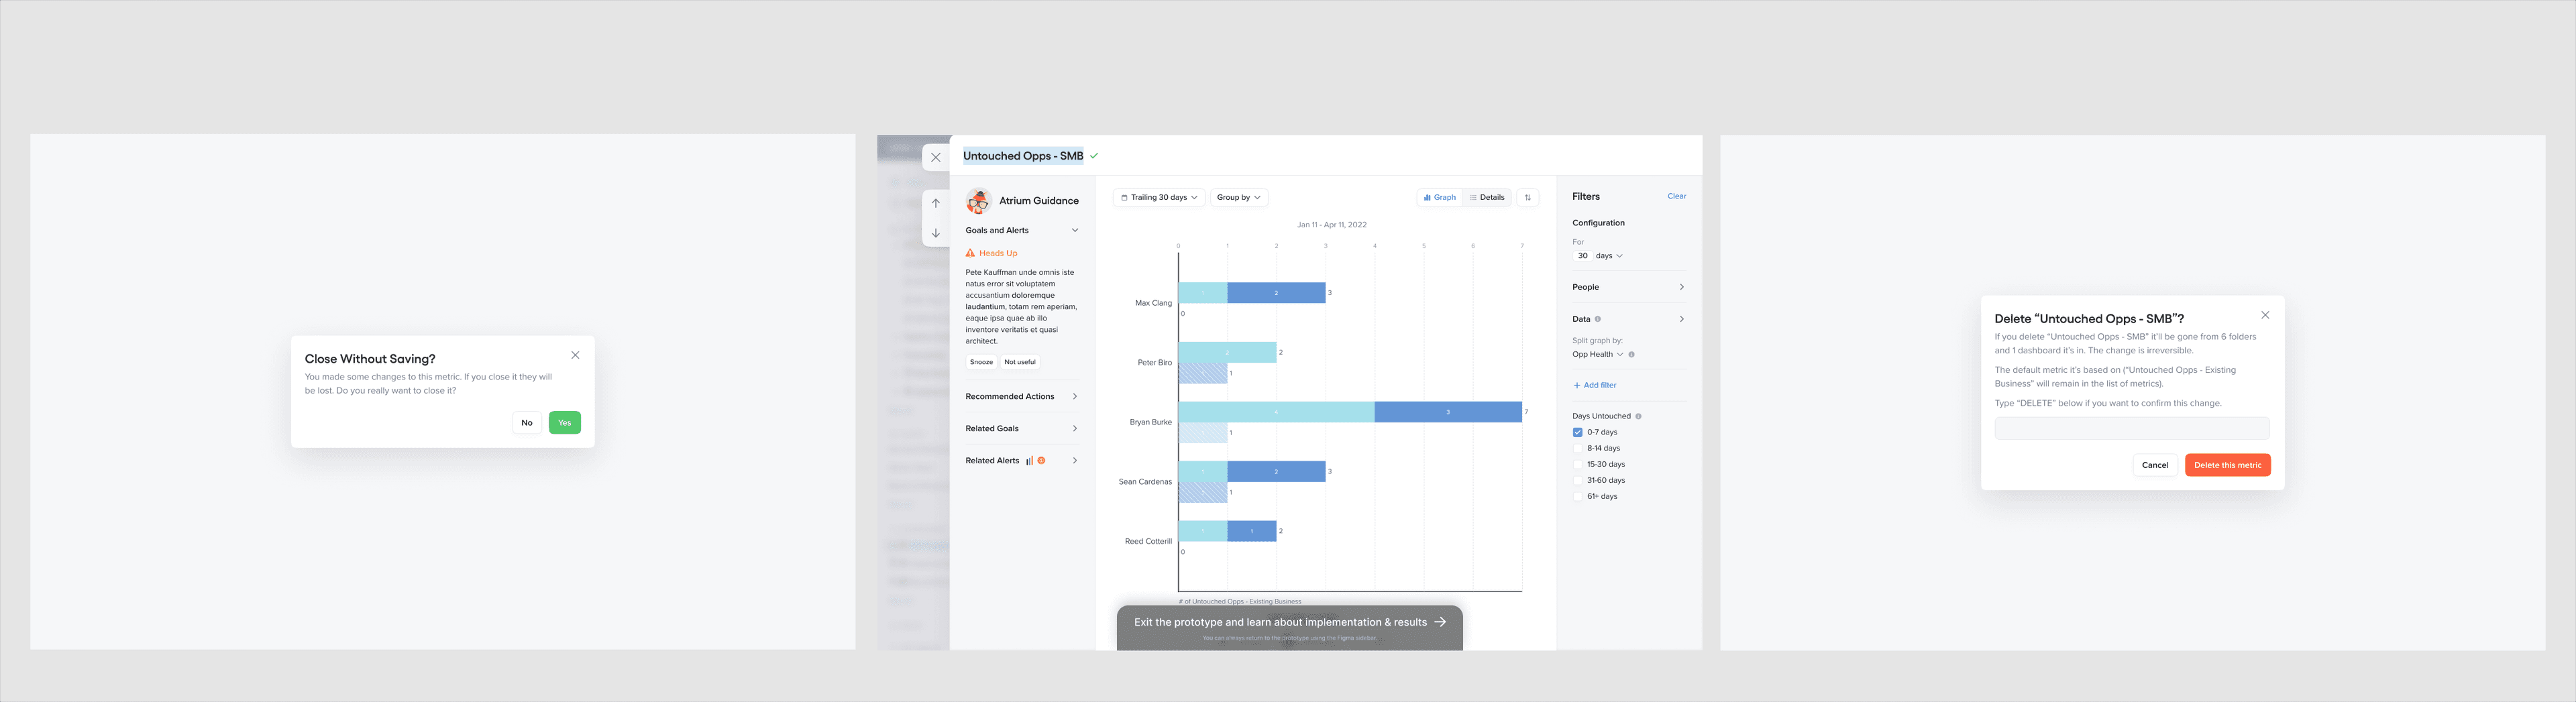
Task: Click the 30 days number field
Action: pos(1582,256)
